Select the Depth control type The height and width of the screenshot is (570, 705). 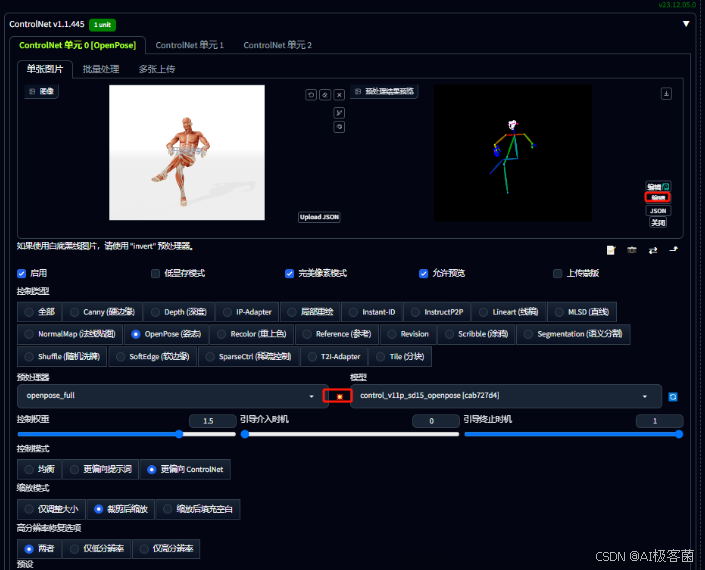(179, 312)
